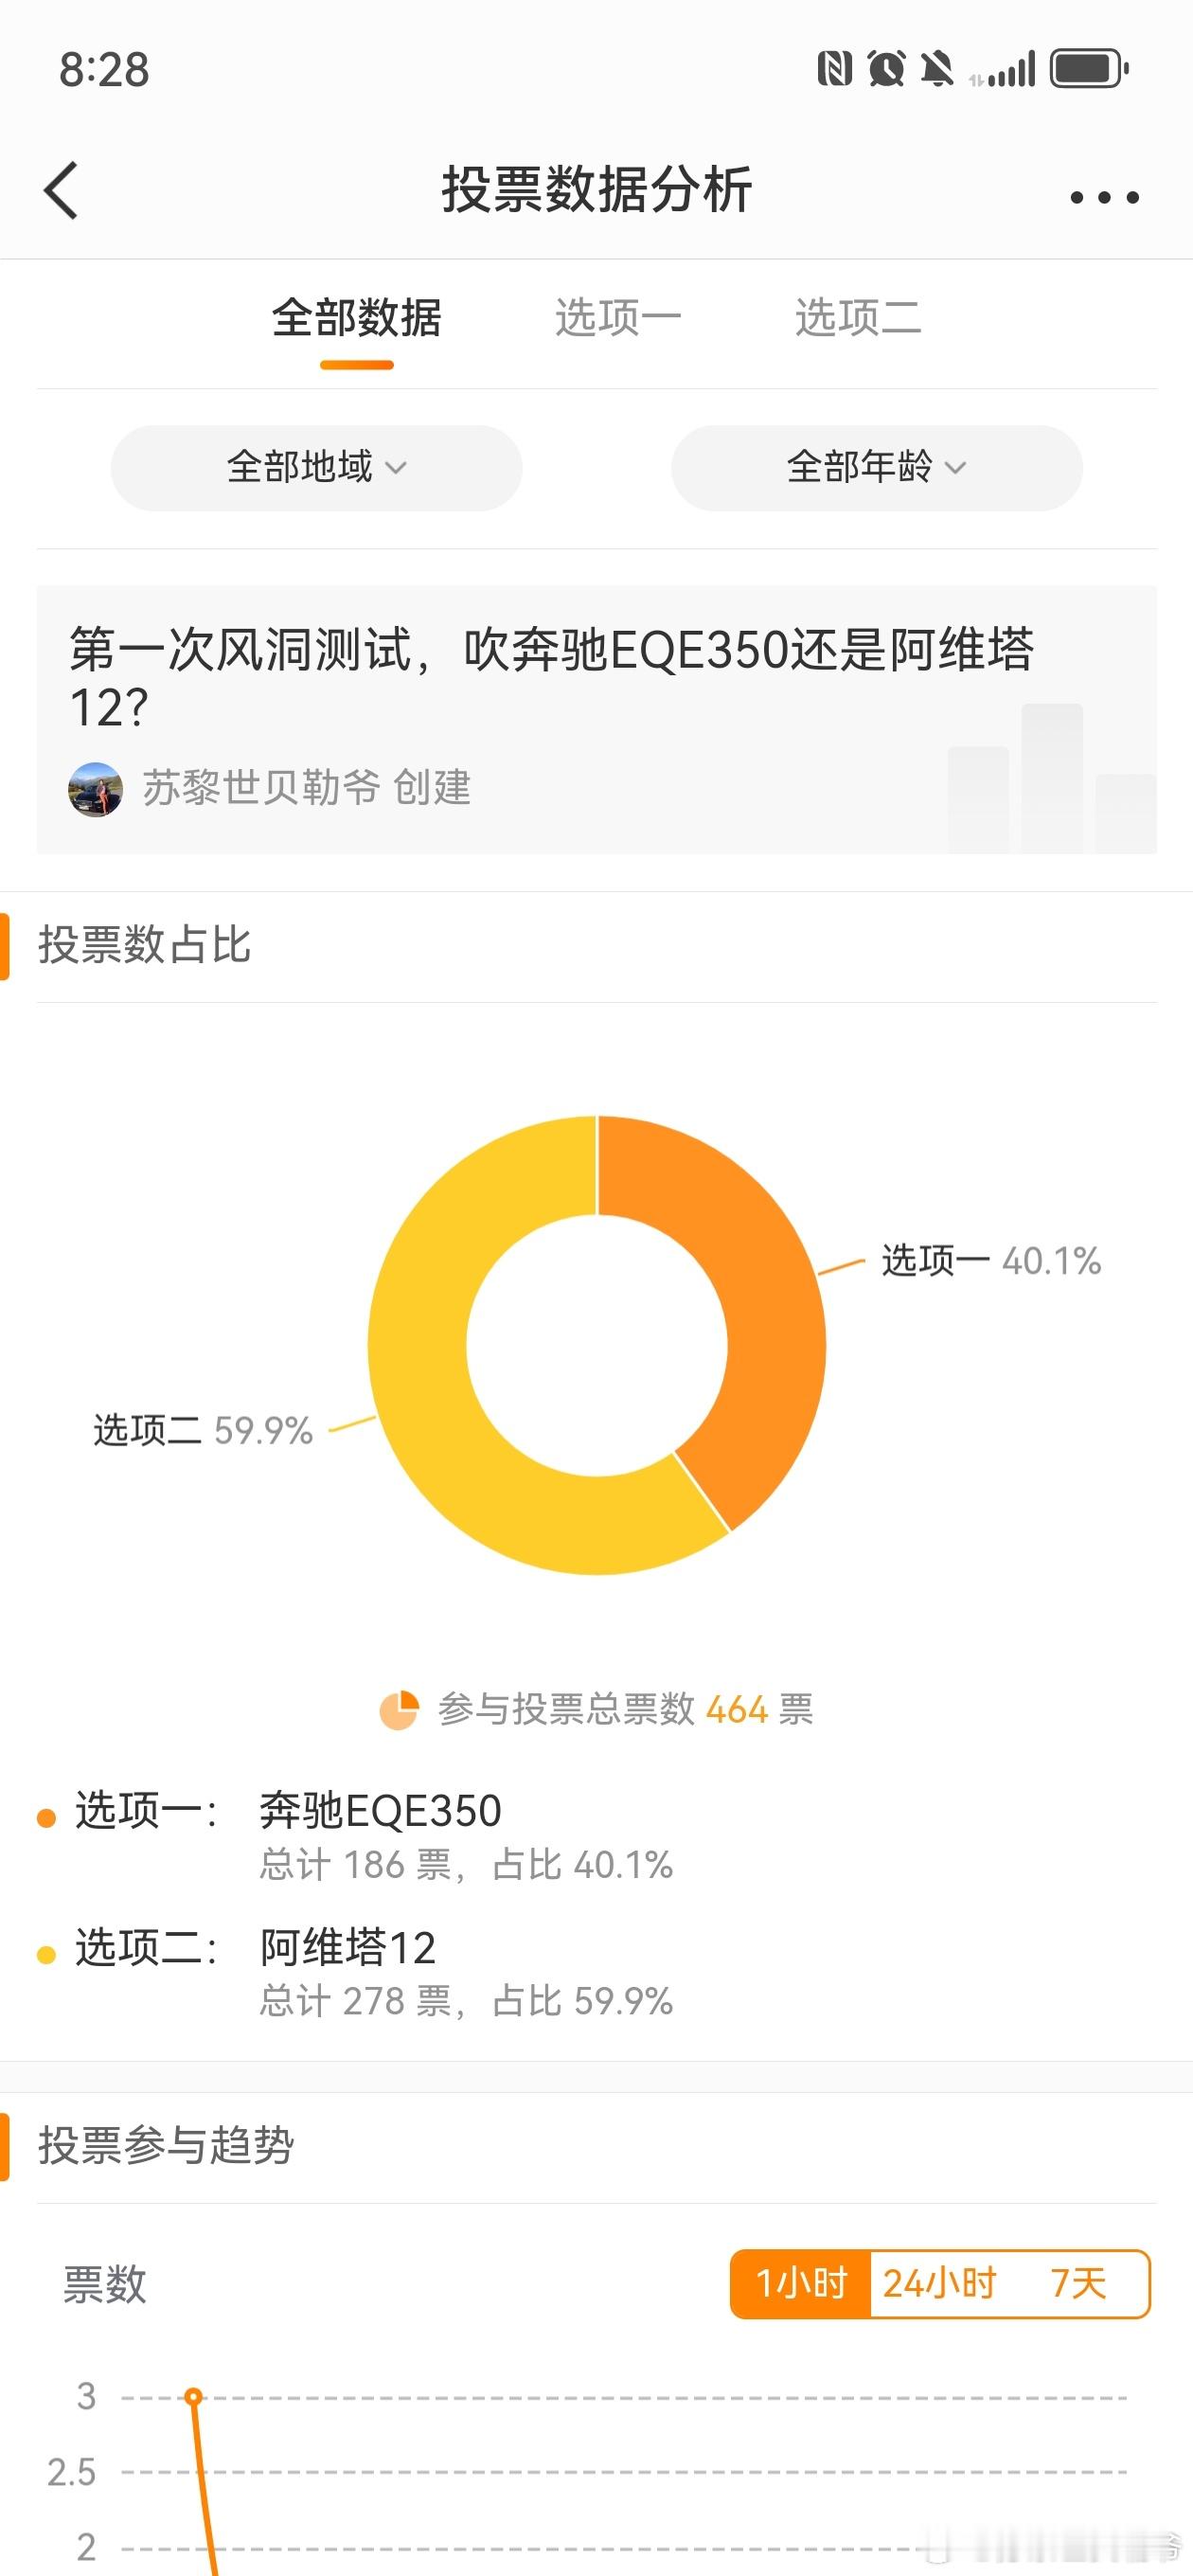The image size is (1193, 2576).
Task: Switch trend range to 24小时
Action: [x=939, y=2283]
